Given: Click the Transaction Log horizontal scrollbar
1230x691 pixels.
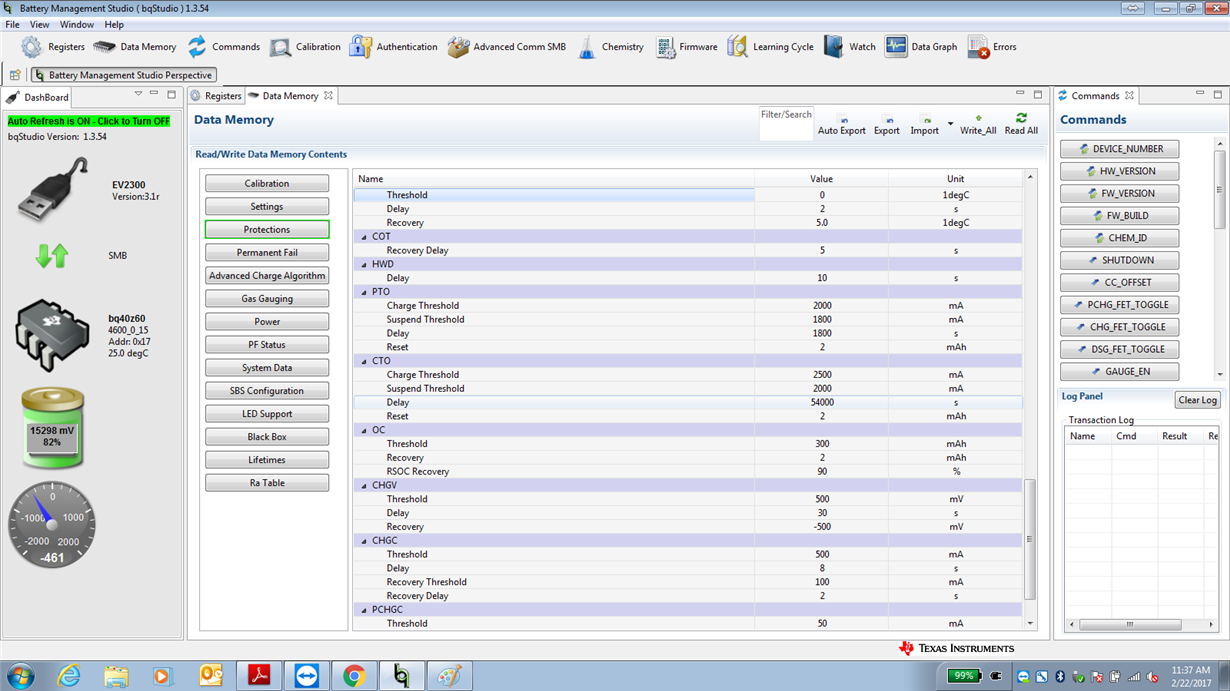Looking at the screenshot, I should pyautogui.click(x=1130, y=624).
